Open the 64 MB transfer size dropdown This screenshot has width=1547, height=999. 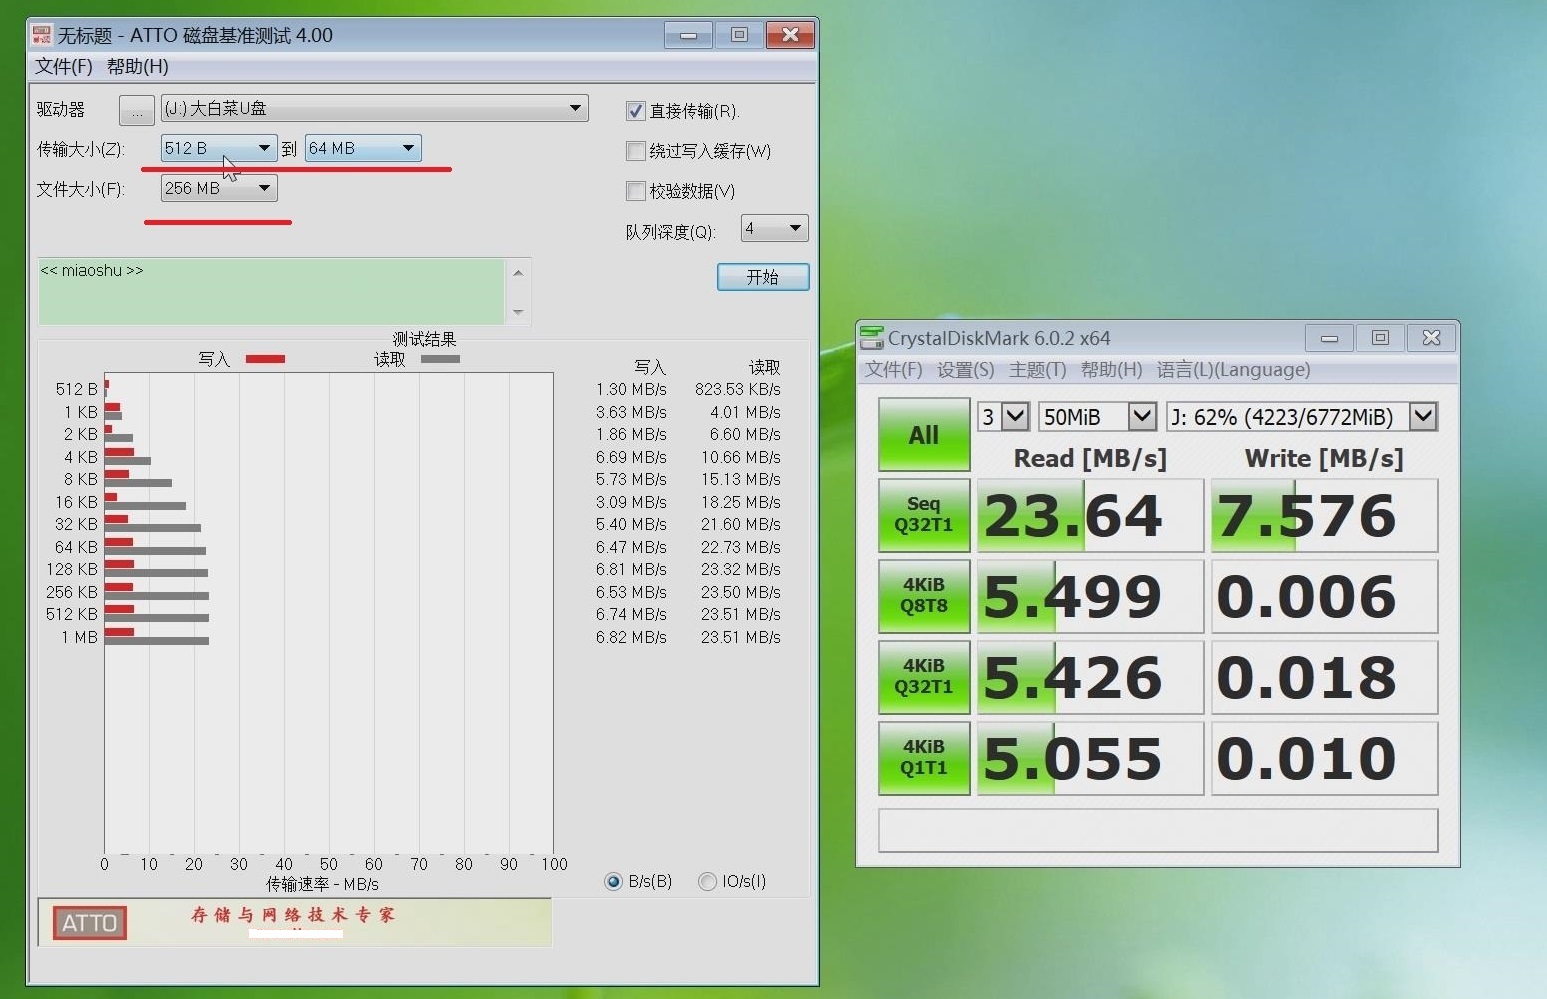[x=362, y=148]
